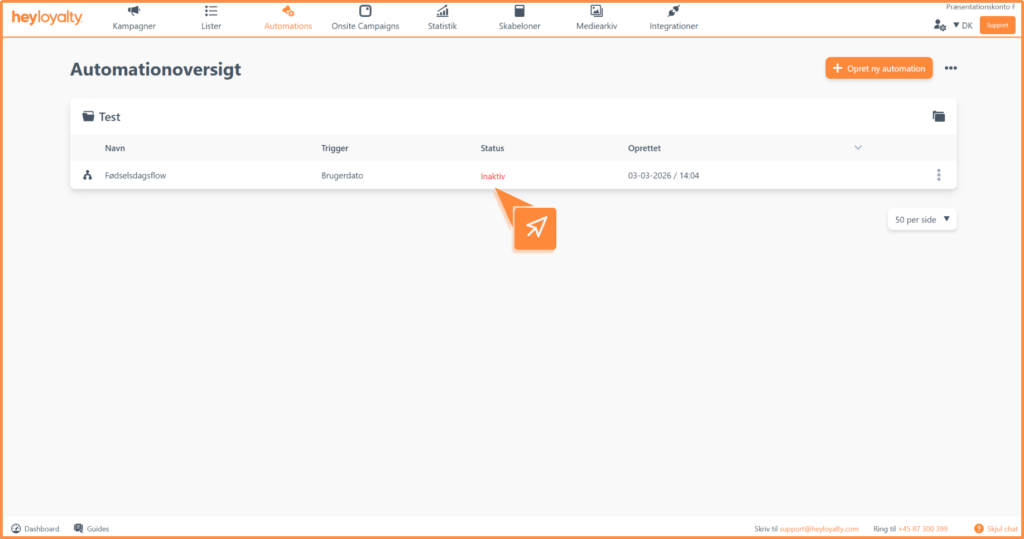This screenshot has height=539, width=1024.
Task: Expand the DK language dropdown
Action: coord(962,25)
